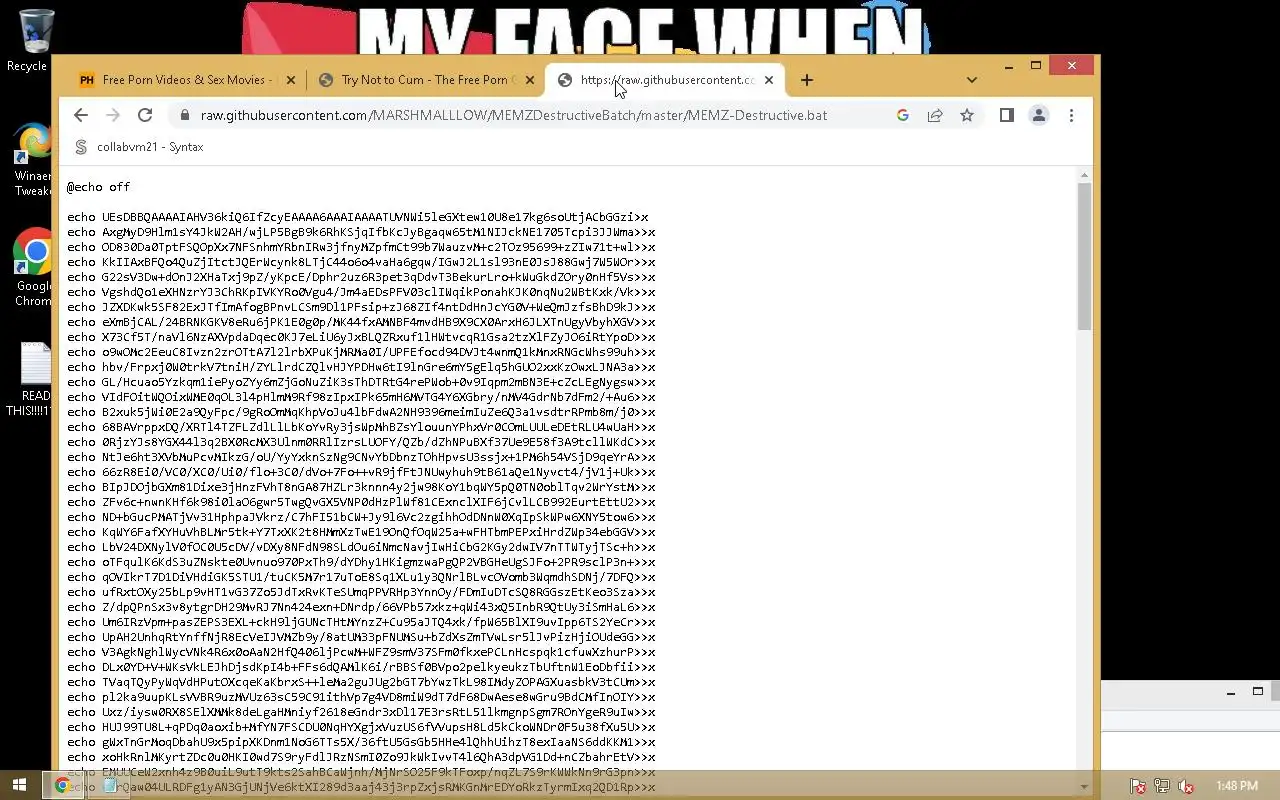Share this page via the share icon
The width and height of the screenshot is (1280, 800).
[935, 115]
